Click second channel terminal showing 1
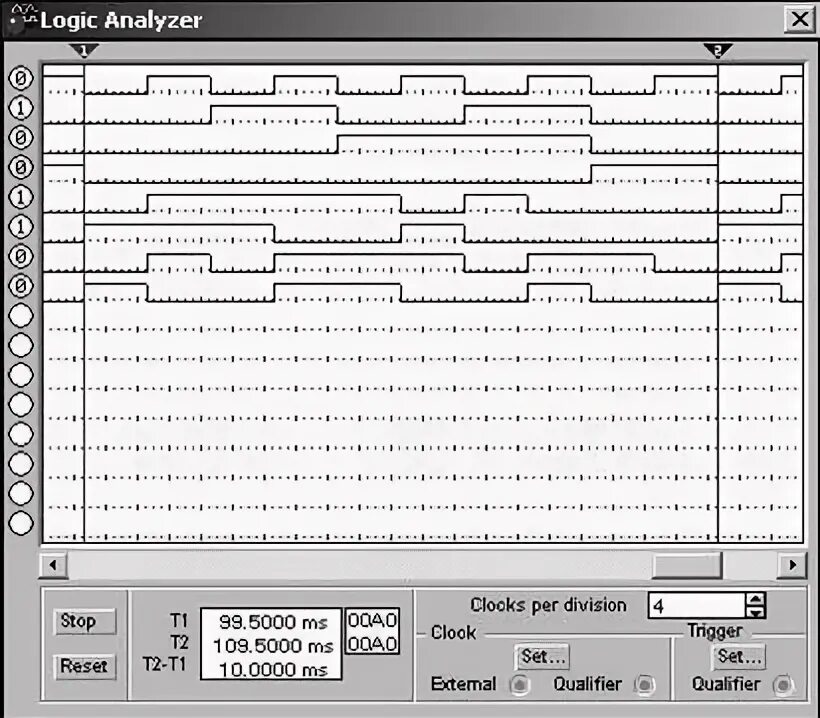Viewport: 820px width, 718px height. click(x=21, y=108)
